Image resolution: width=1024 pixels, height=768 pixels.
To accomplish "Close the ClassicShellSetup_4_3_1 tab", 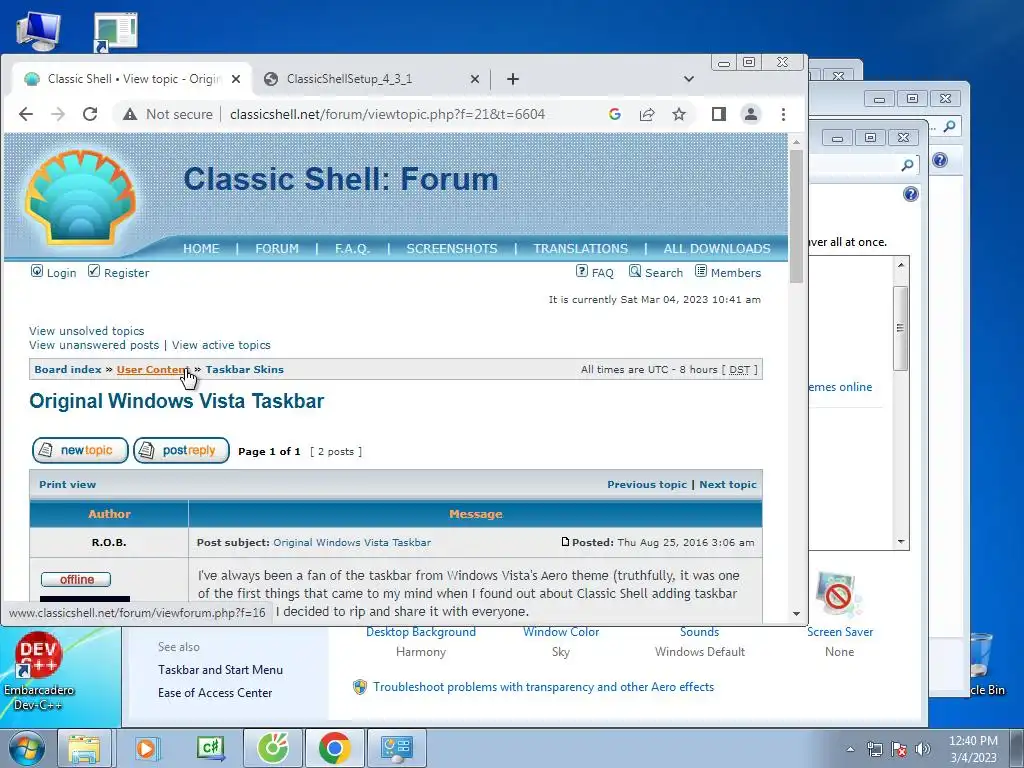I will click(x=475, y=79).
